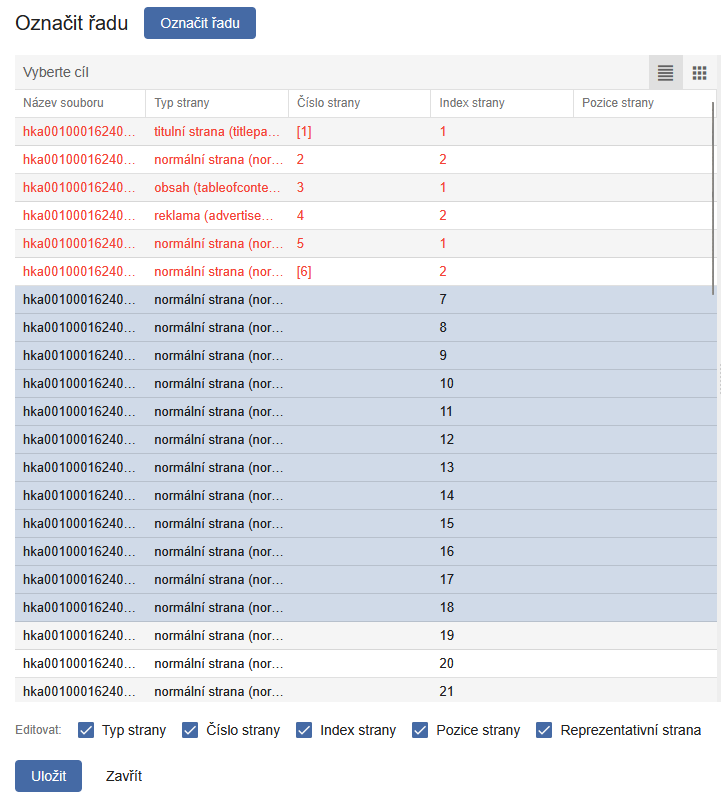Click the table's vertical scrollbar
The width and height of the screenshot is (721, 797).
[x=714, y=190]
